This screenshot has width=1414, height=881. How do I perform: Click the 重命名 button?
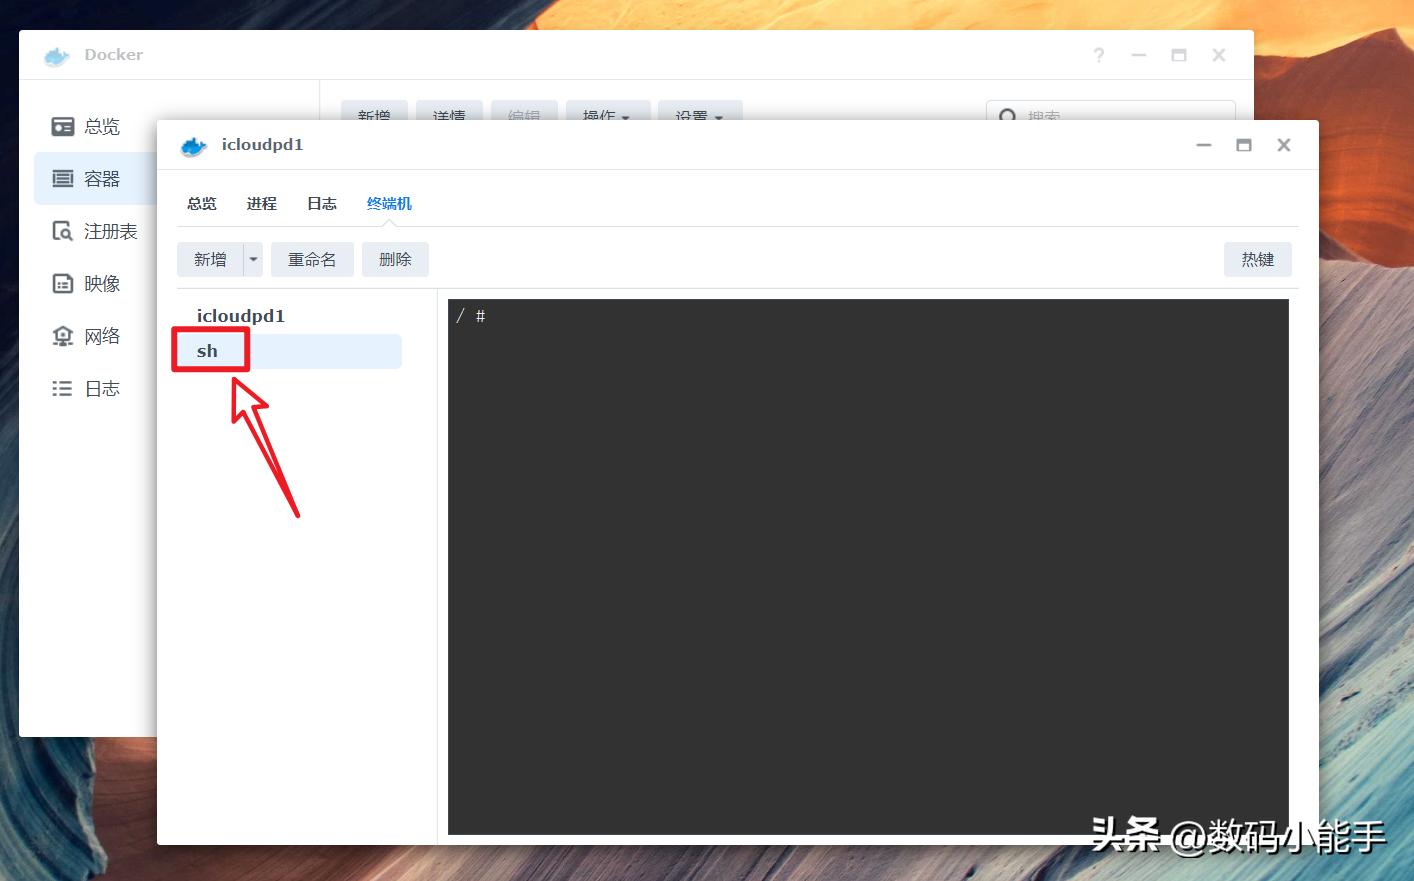point(311,259)
